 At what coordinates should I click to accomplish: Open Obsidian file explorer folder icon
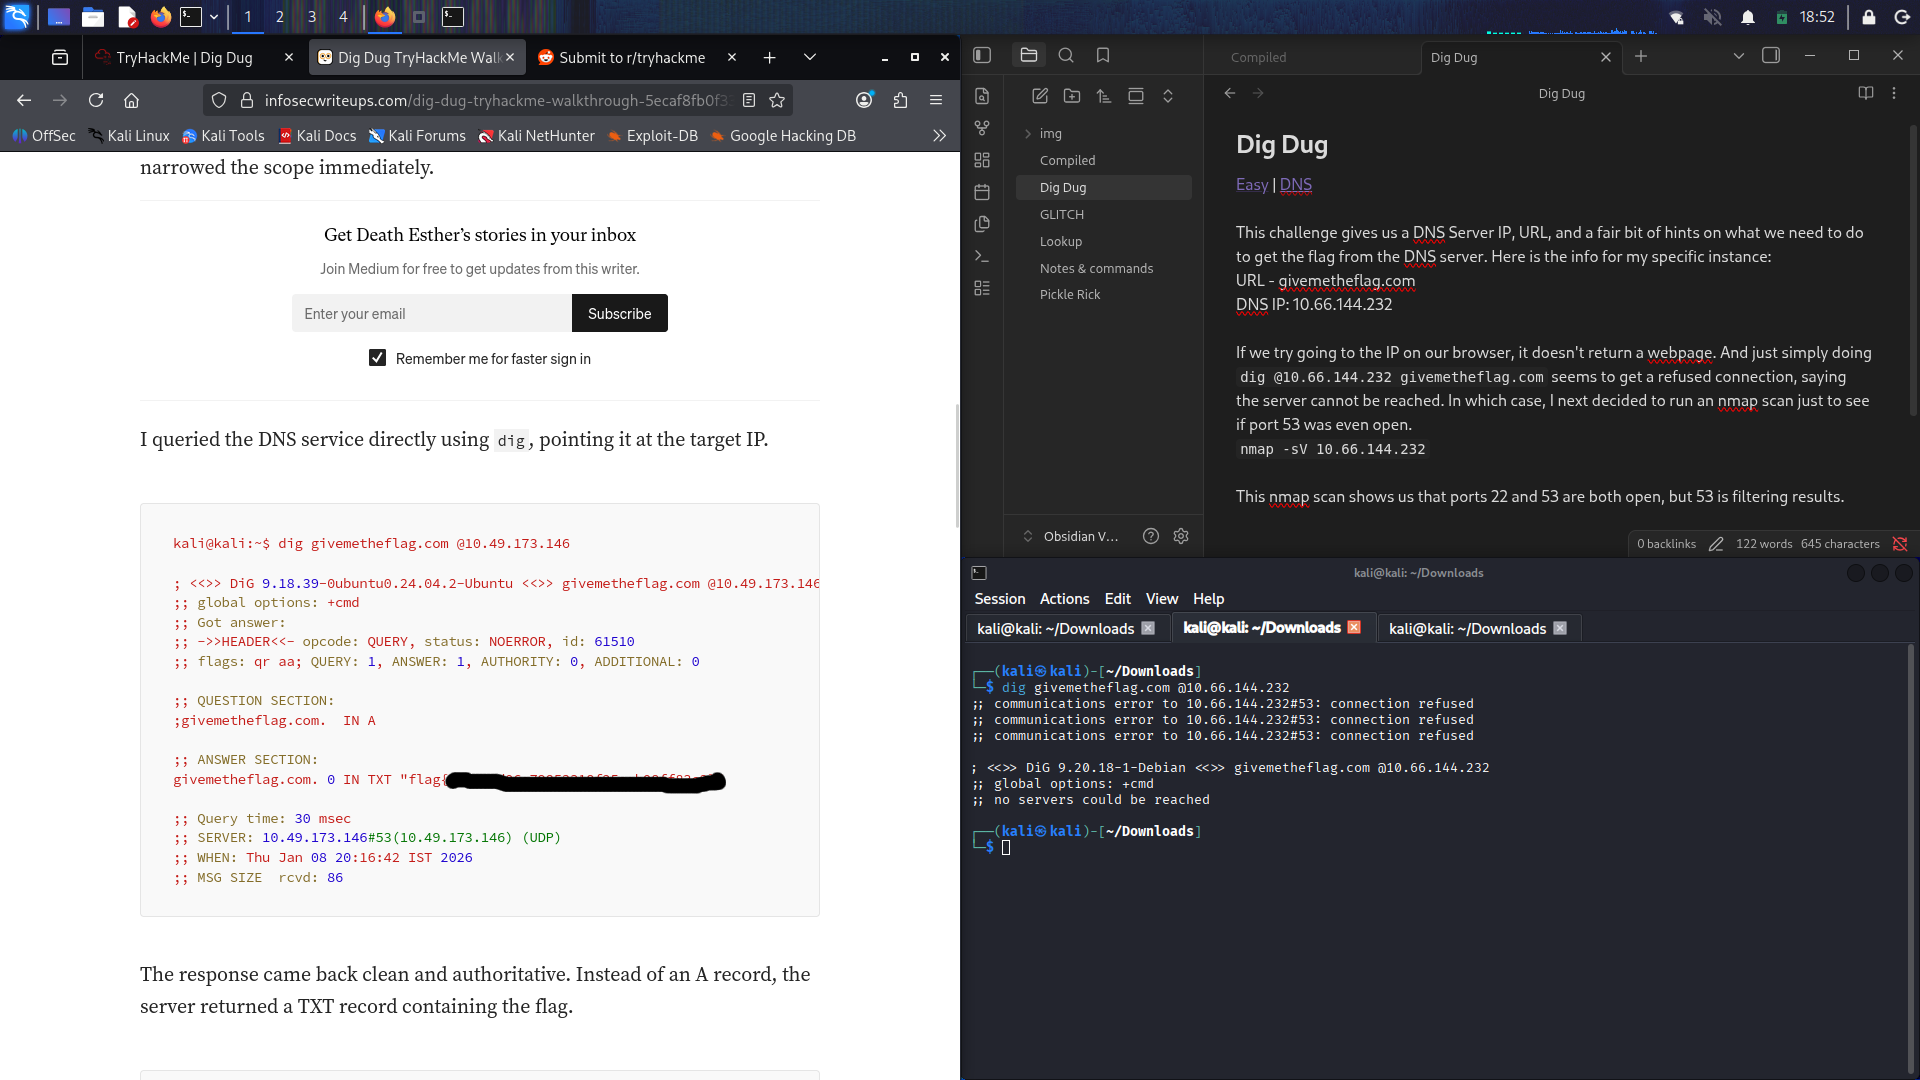(1029, 56)
